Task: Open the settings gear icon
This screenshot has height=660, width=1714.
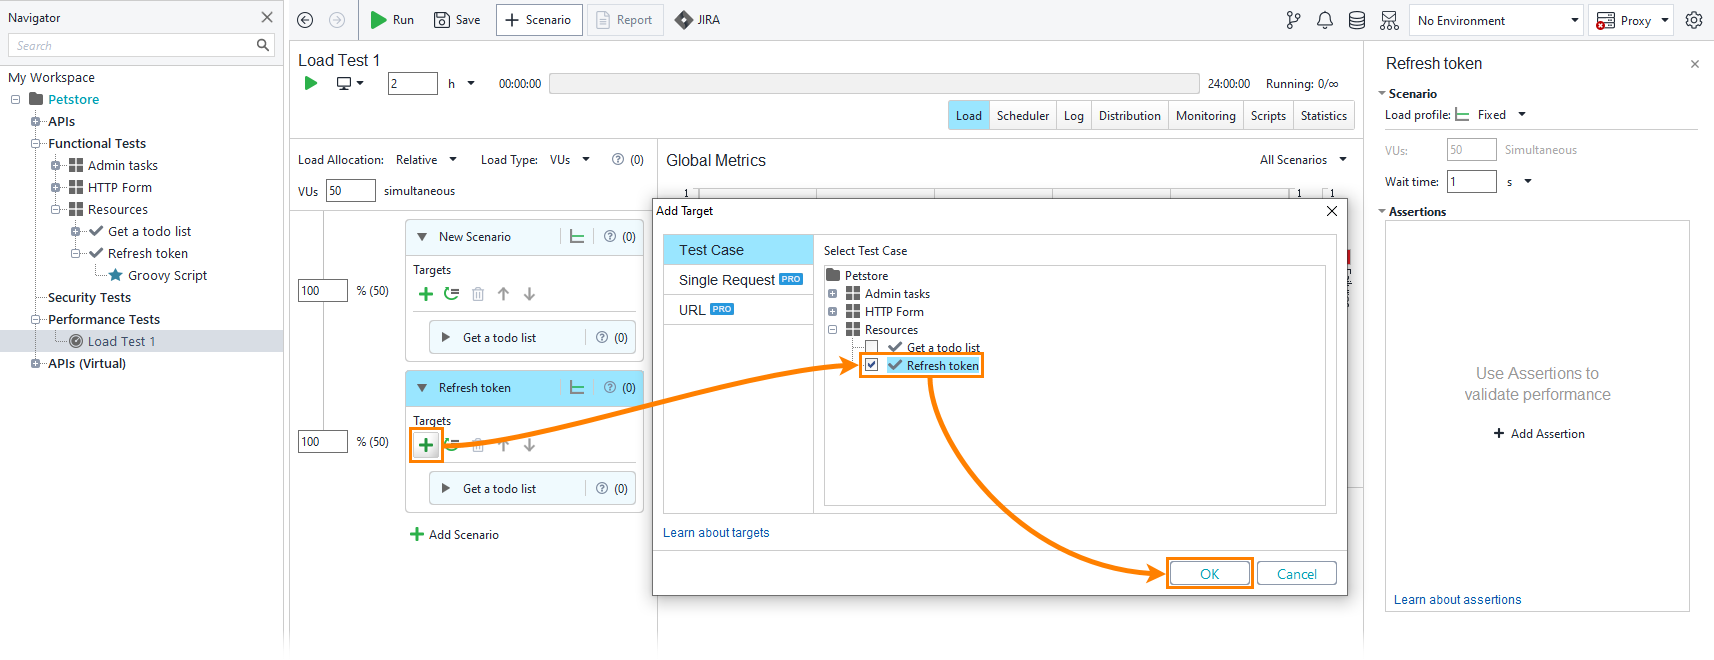Action: [x=1694, y=20]
